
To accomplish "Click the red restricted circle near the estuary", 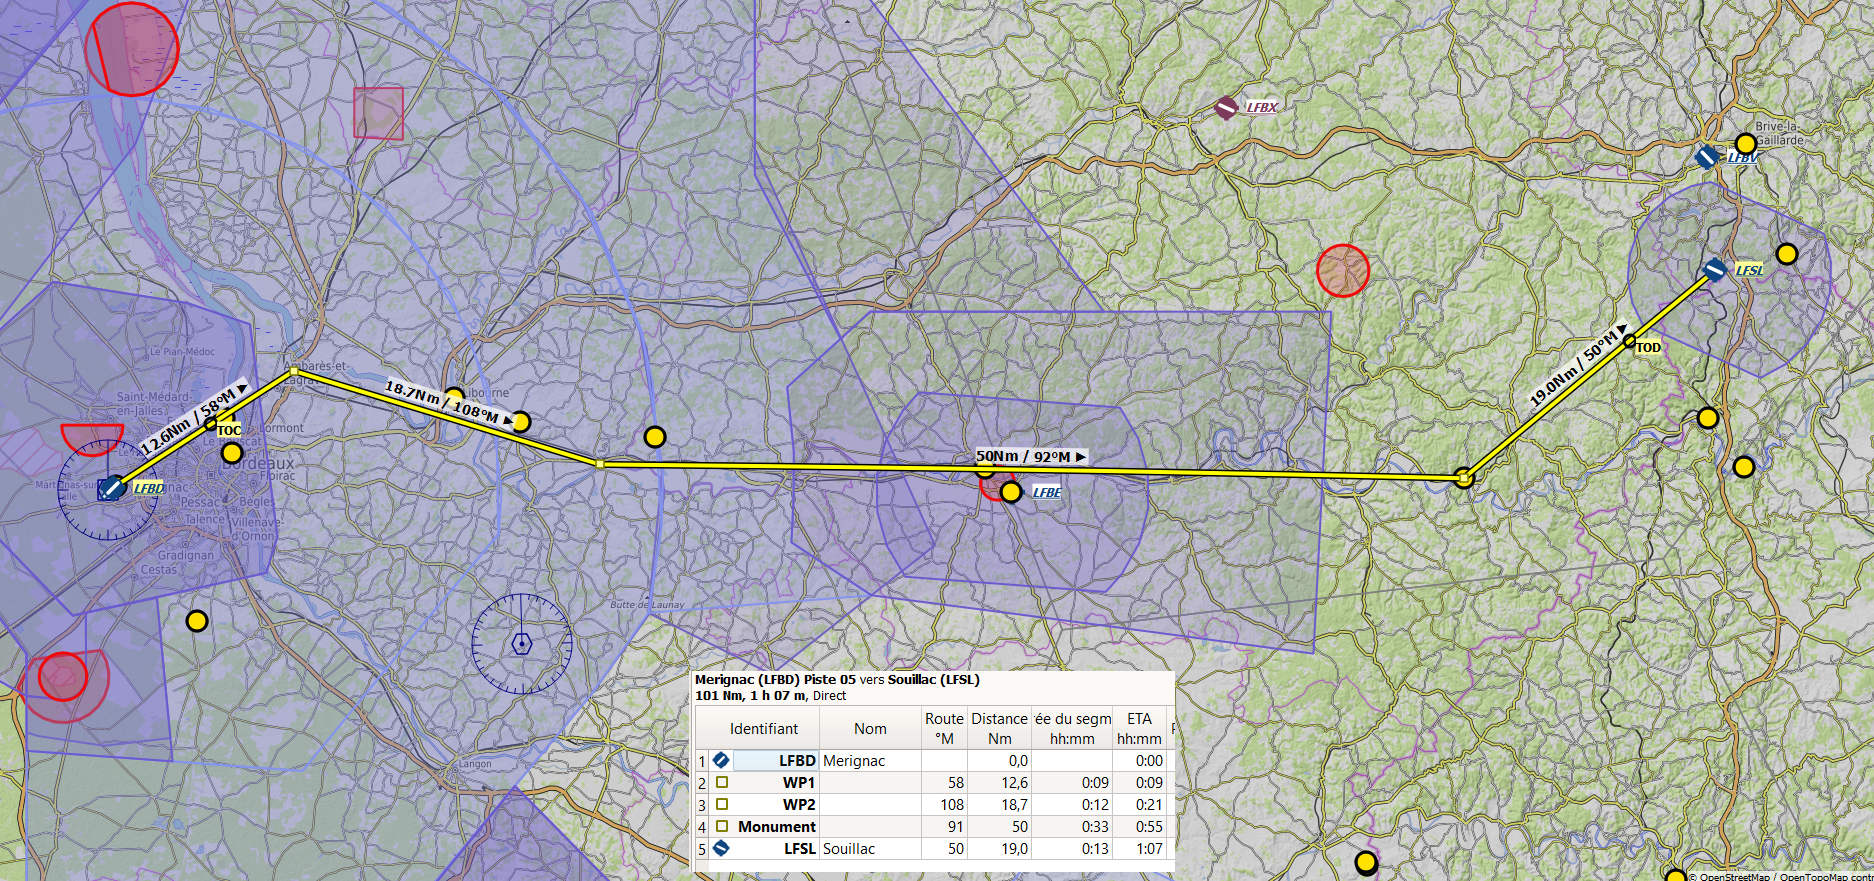I will coord(131,48).
